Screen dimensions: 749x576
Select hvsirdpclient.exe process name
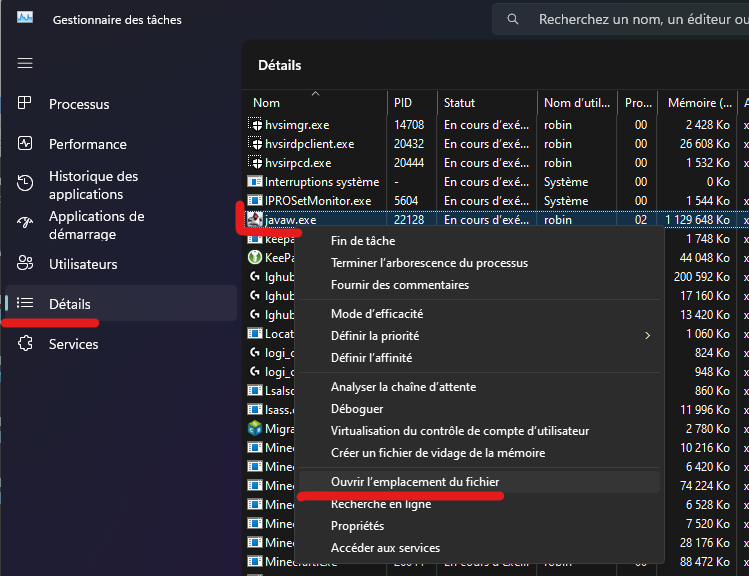pyautogui.click(x=310, y=144)
